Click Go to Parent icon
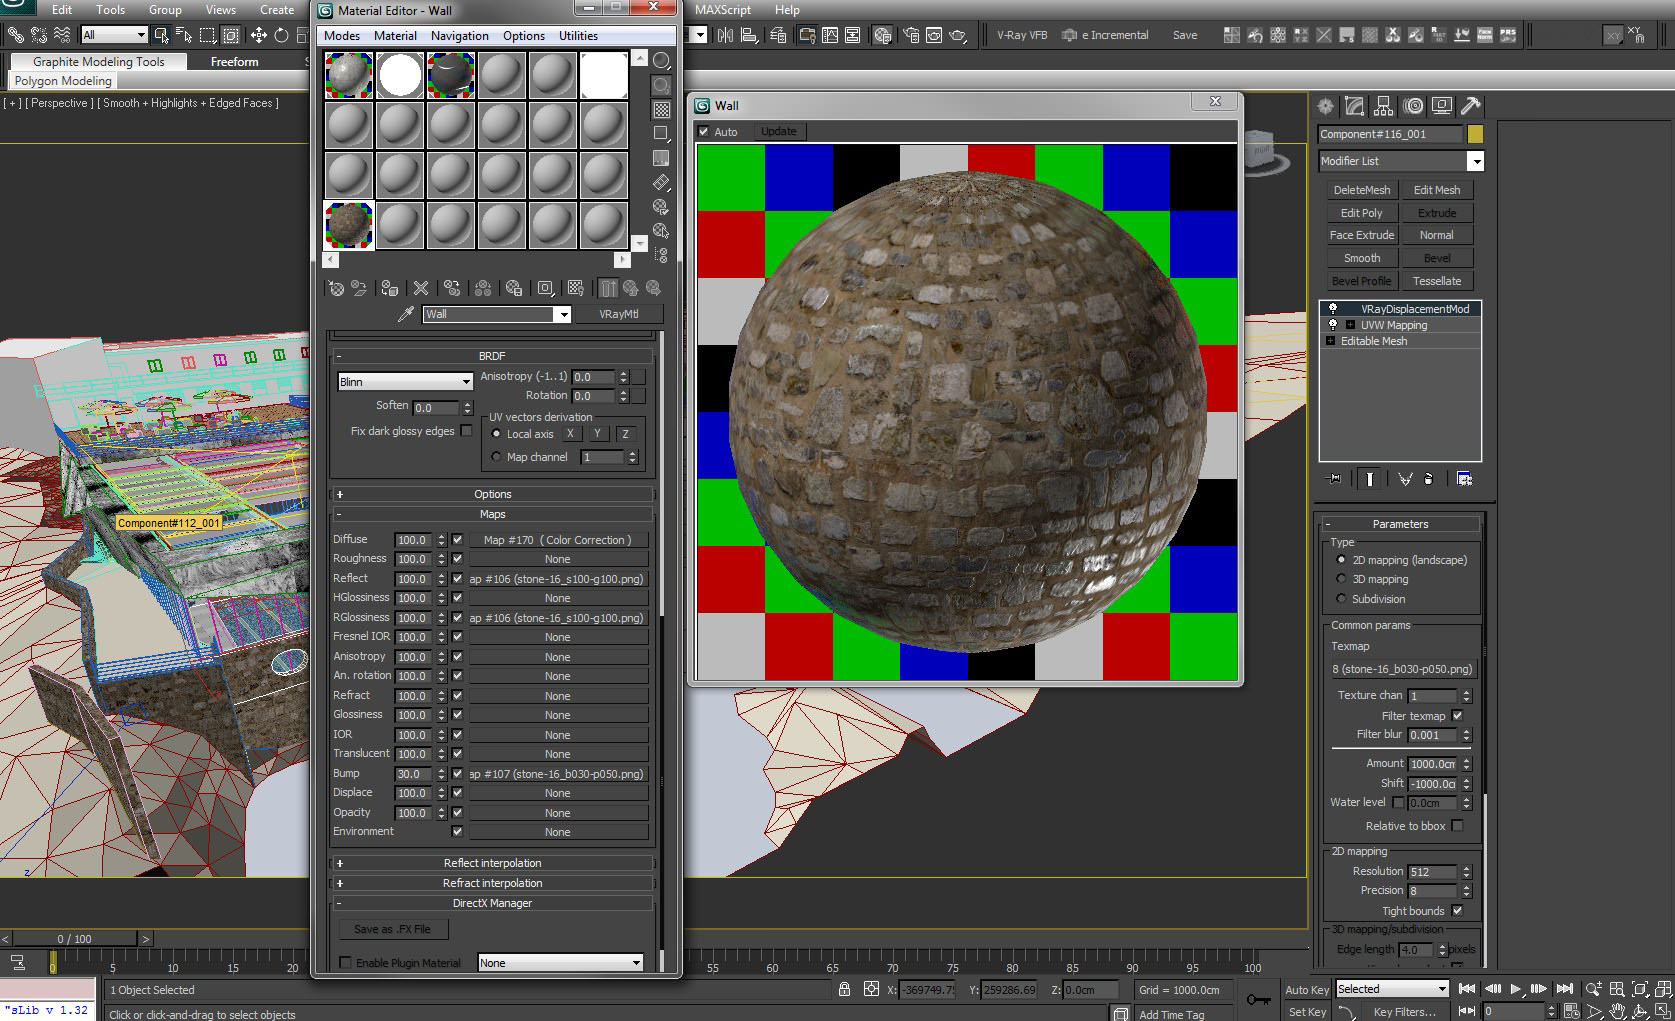Image resolution: width=1675 pixels, height=1021 pixels. pos(631,288)
